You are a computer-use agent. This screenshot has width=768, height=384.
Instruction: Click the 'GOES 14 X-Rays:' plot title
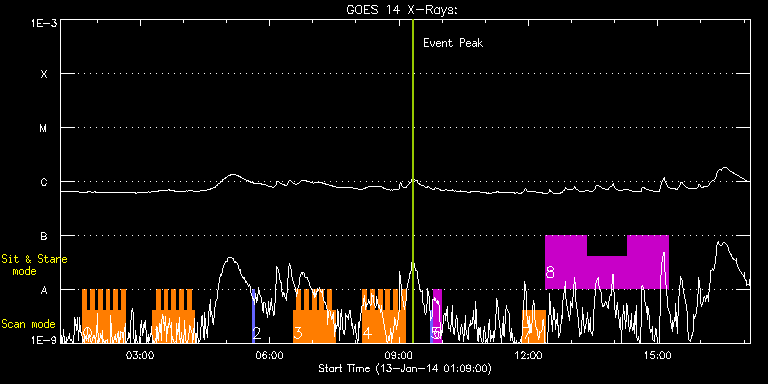click(402, 11)
